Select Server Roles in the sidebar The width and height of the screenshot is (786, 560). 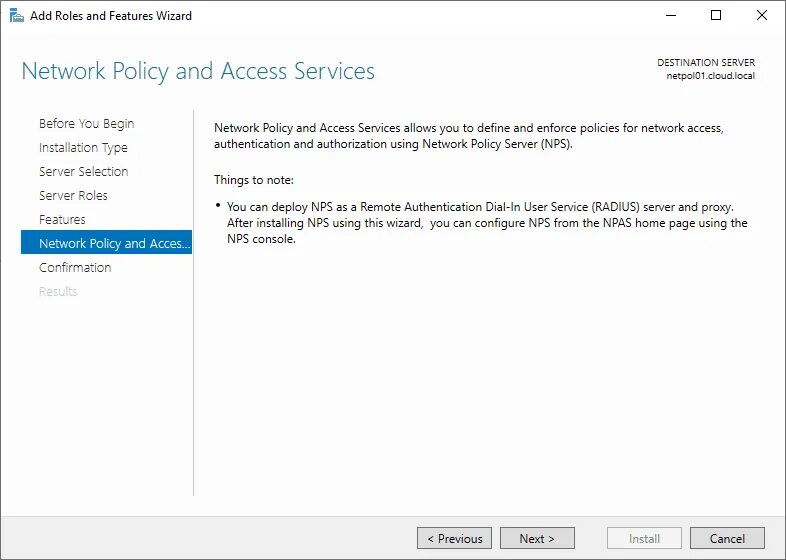point(73,196)
